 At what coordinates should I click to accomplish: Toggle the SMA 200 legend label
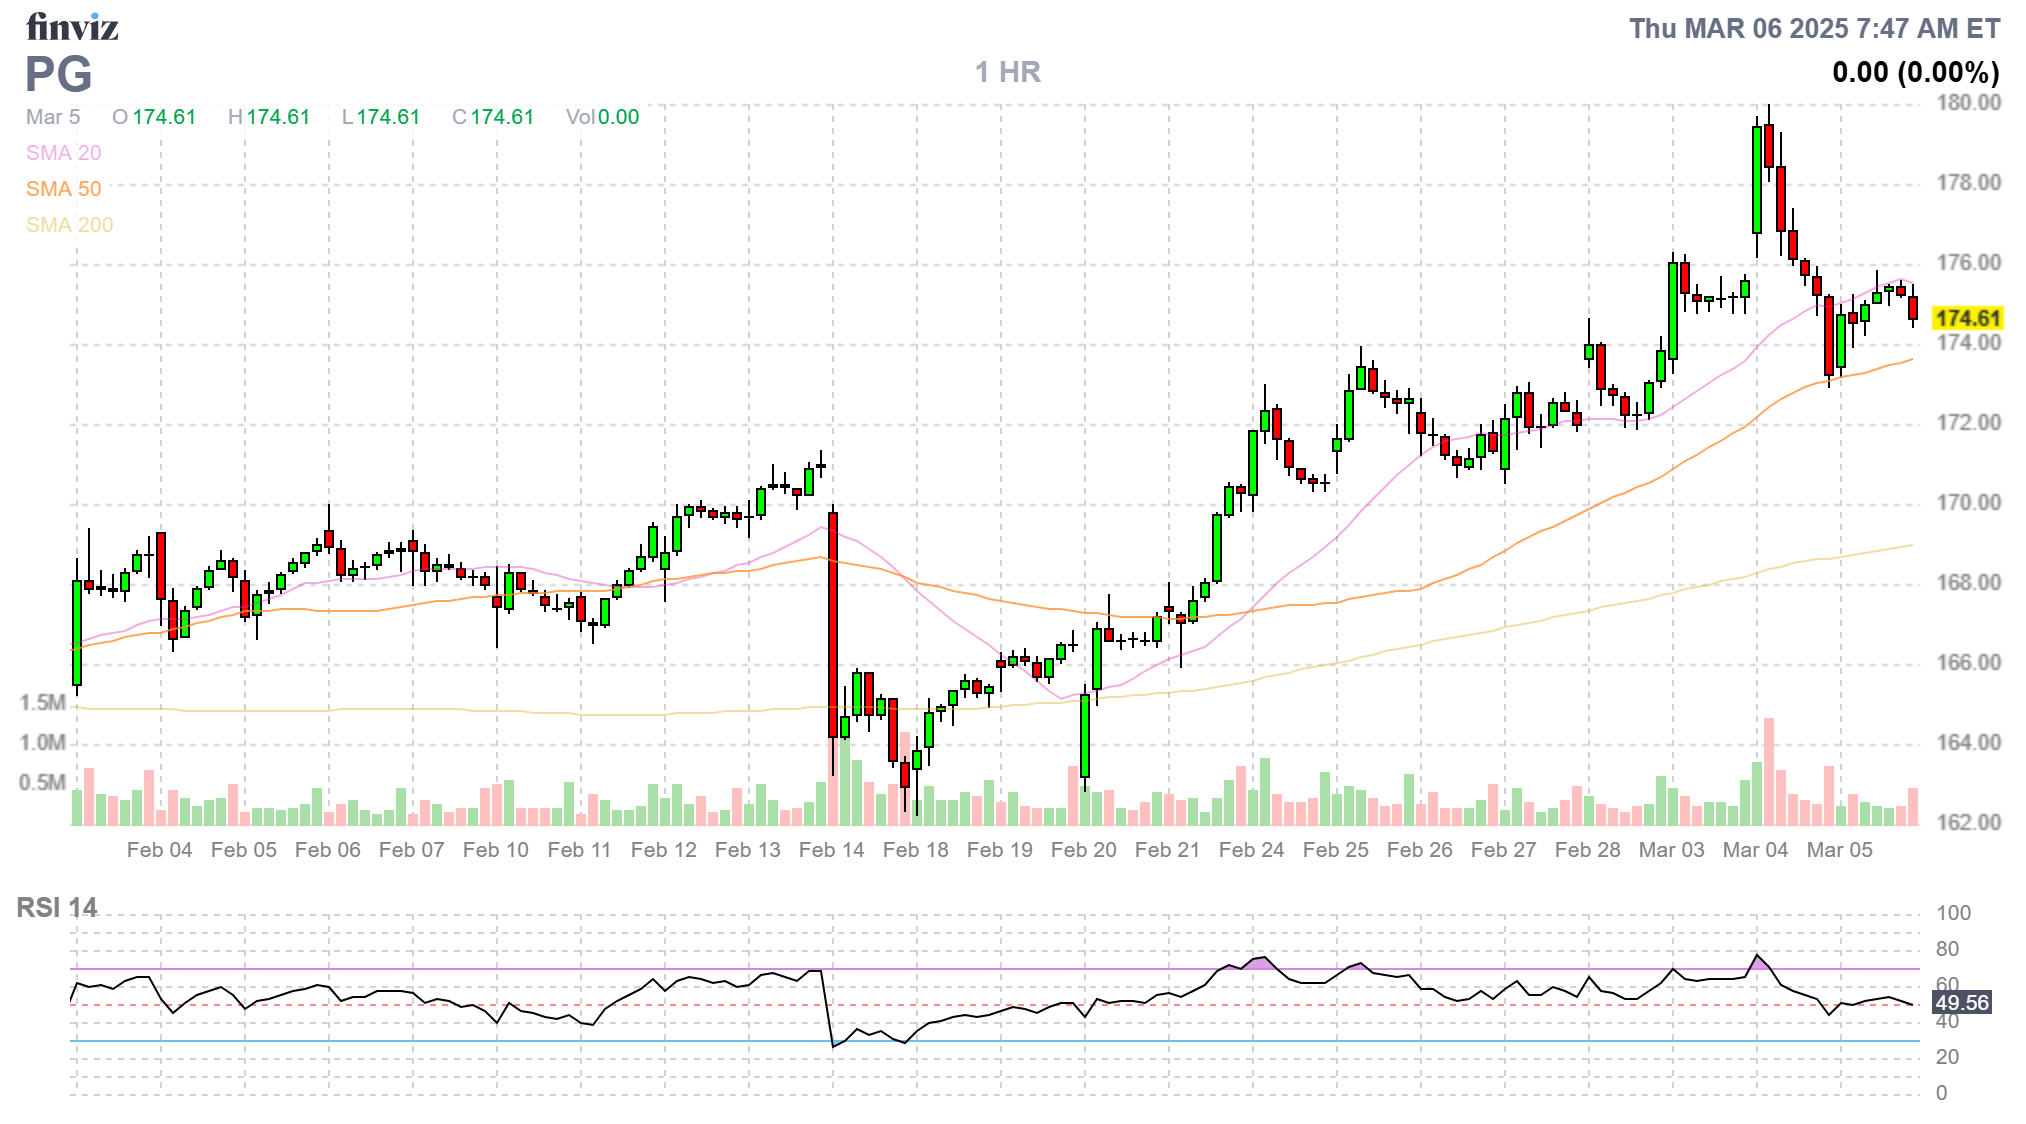pyautogui.click(x=69, y=225)
